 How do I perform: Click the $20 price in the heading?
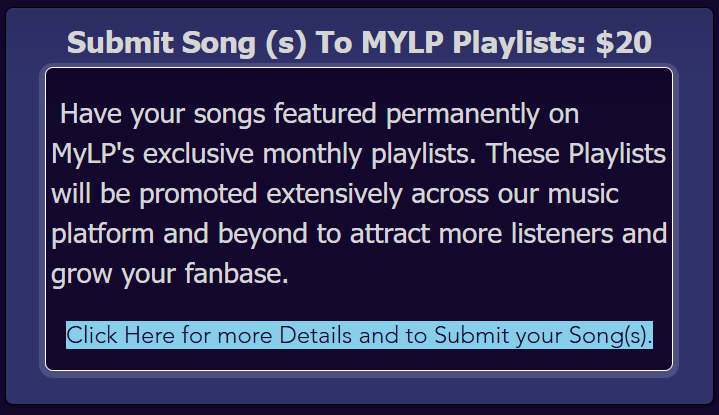coord(623,43)
